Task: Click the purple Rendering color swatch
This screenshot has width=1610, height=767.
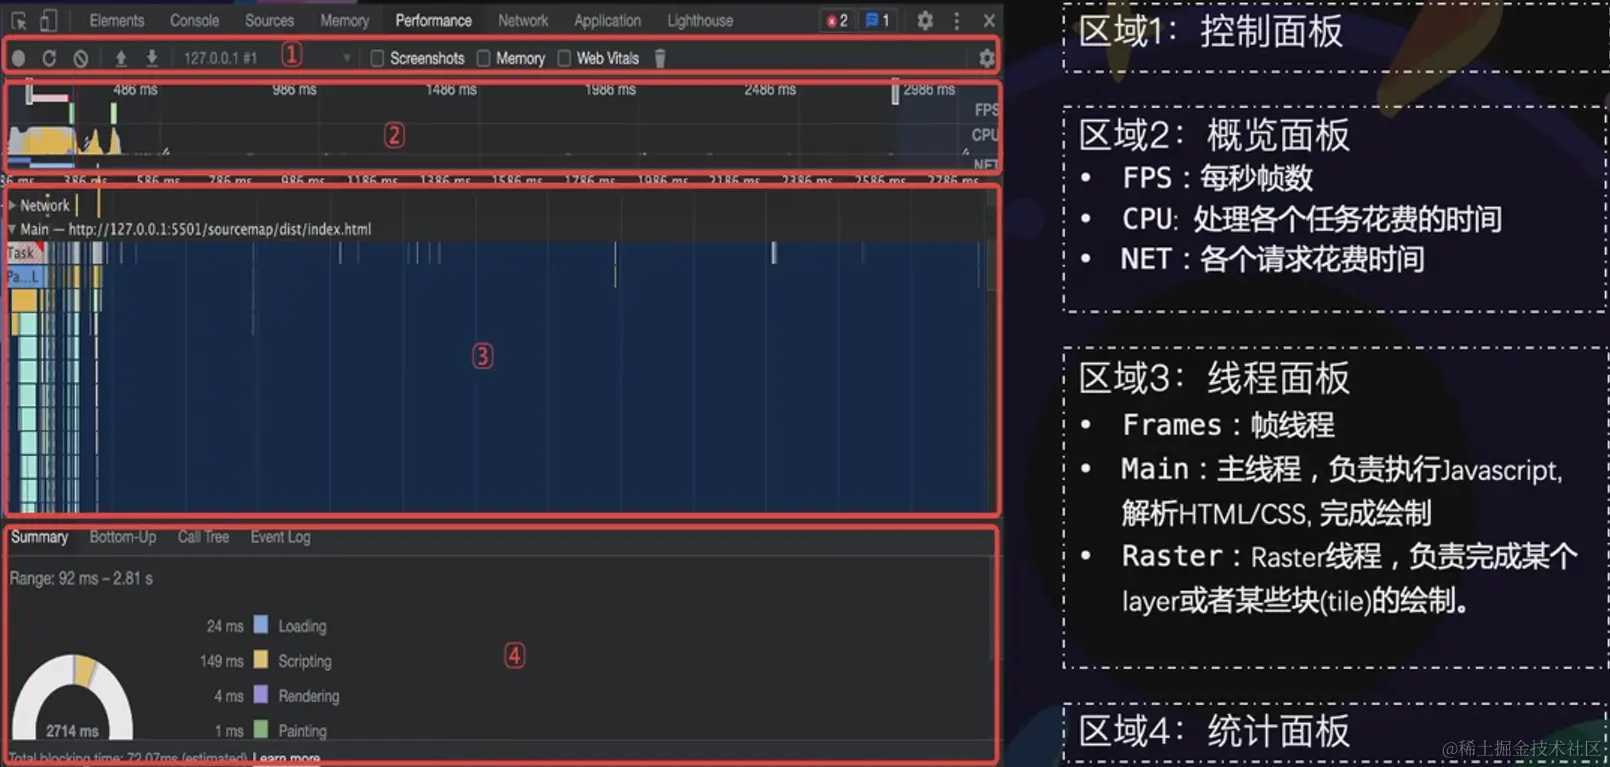Action: point(261,694)
